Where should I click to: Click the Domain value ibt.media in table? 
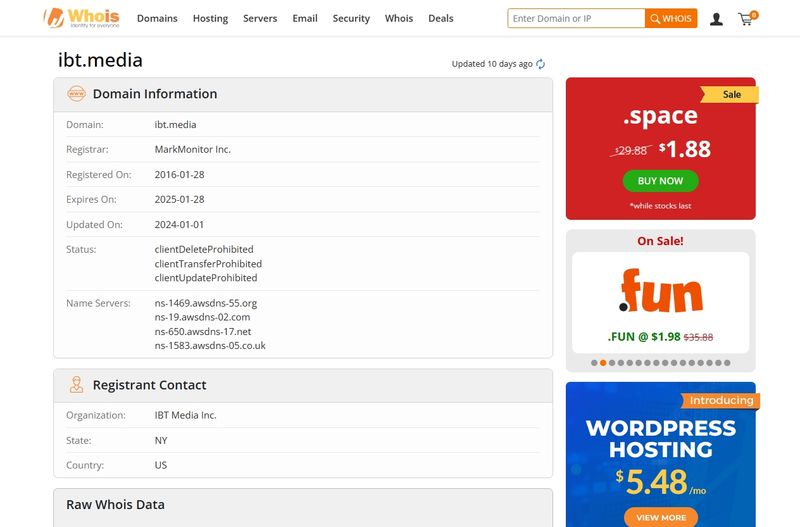(176, 124)
